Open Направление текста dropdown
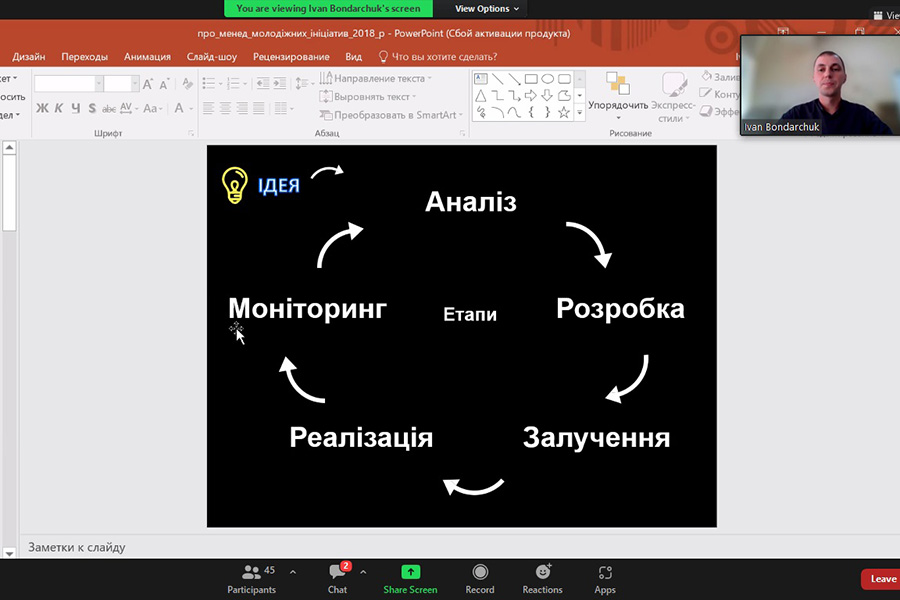The width and height of the screenshot is (900, 600). pos(375,78)
